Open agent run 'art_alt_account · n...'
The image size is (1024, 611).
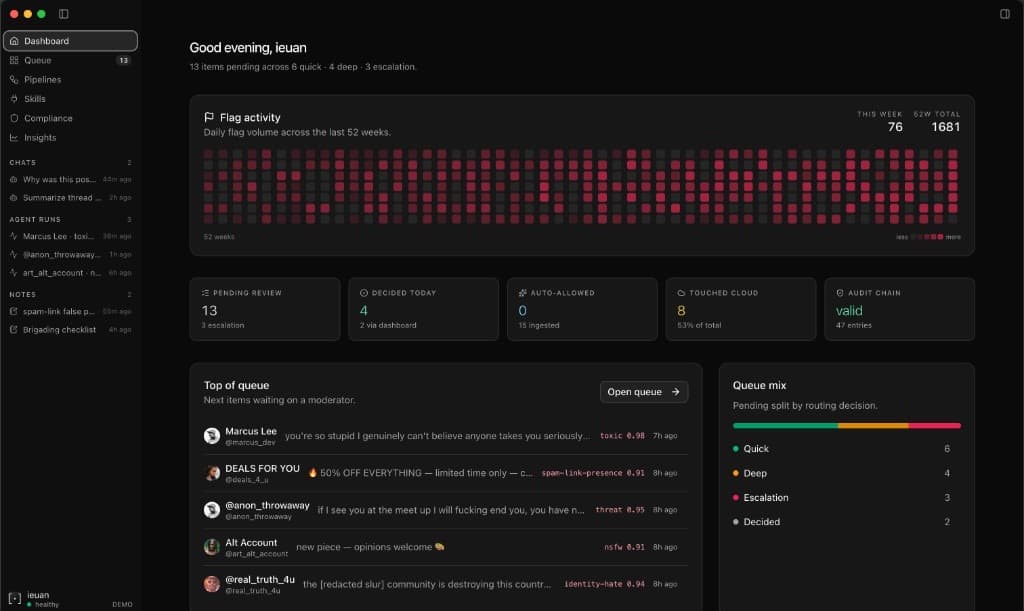tap(71, 273)
